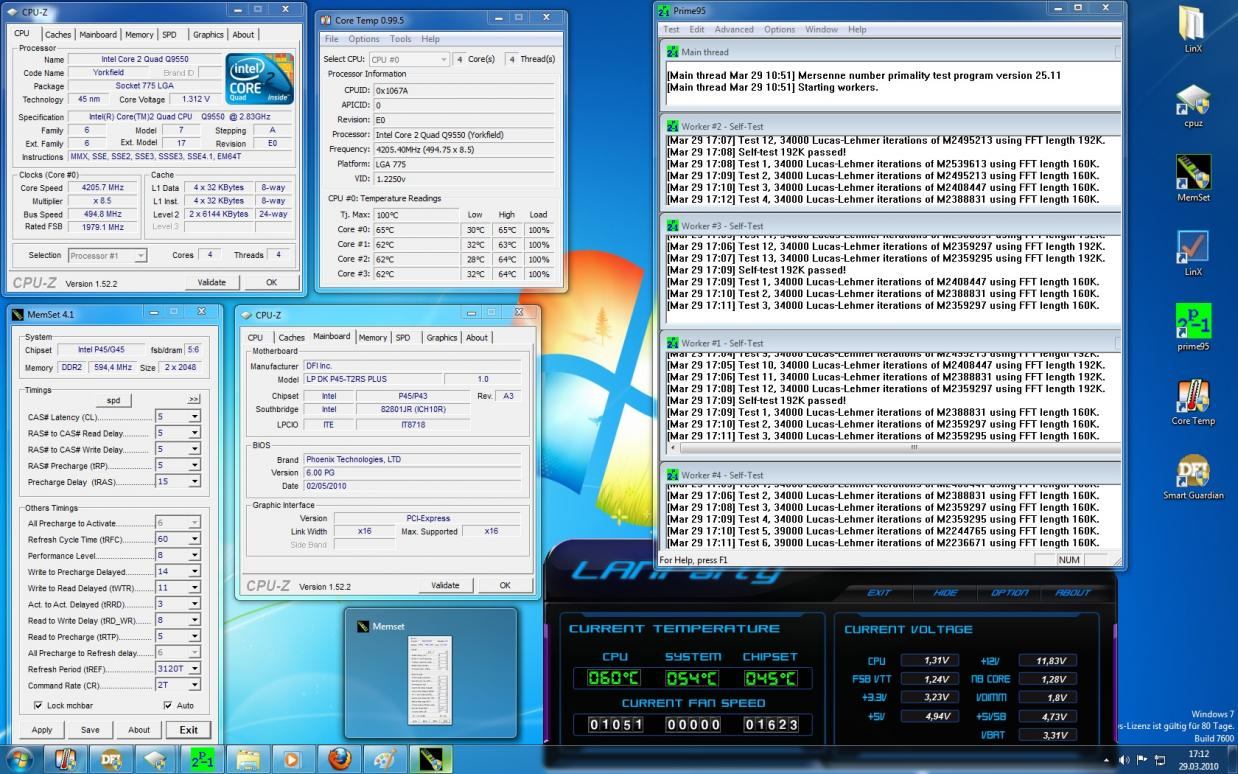Viewport: 1238px width, 774px height.
Task: Open the Memory tab in lower CPU-Z window
Action: tap(373, 337)
